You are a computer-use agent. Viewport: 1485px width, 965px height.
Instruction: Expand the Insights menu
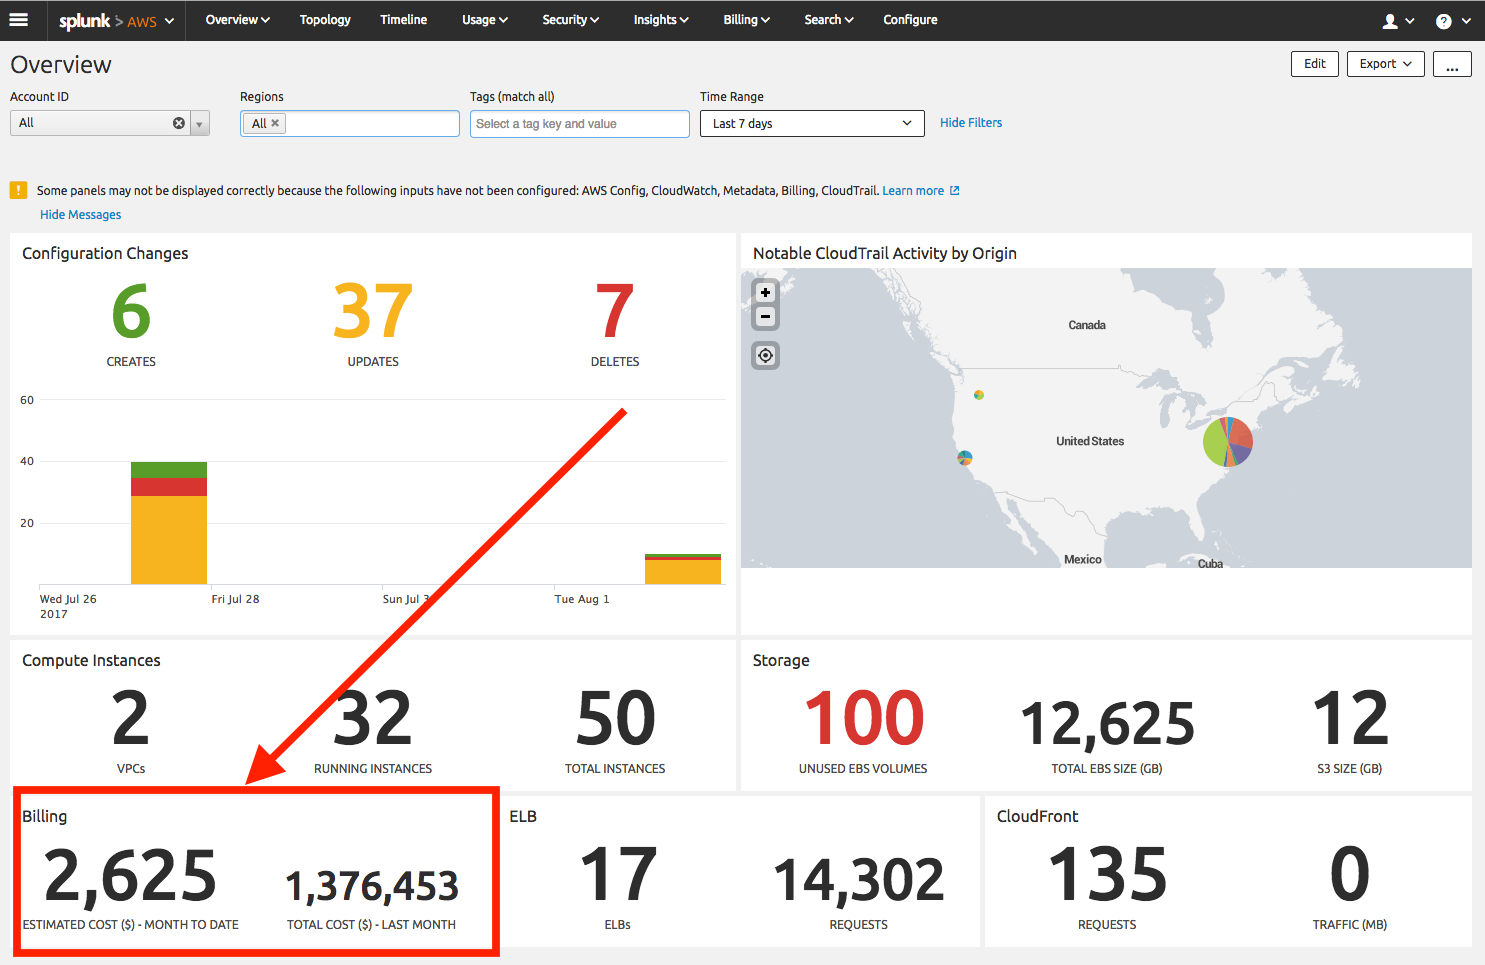661,20
